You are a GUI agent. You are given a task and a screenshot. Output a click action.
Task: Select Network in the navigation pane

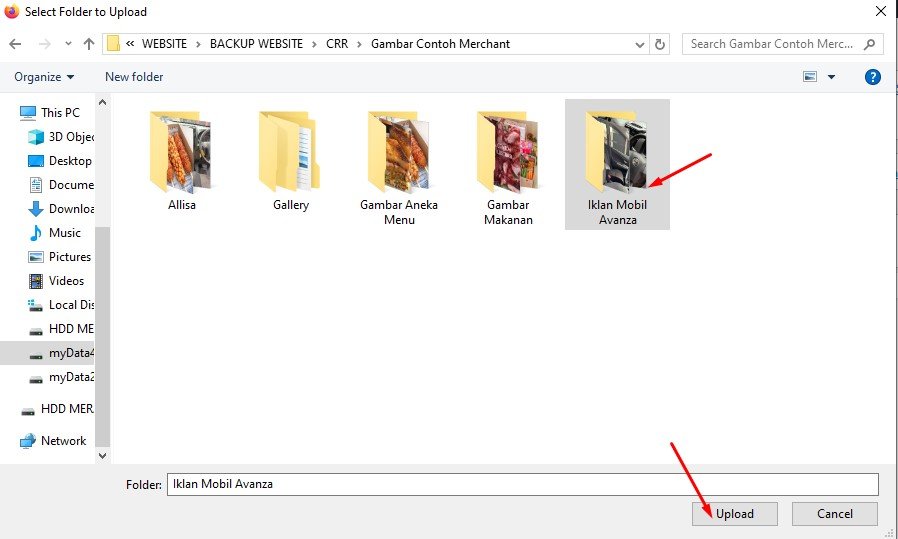[63, 441]
